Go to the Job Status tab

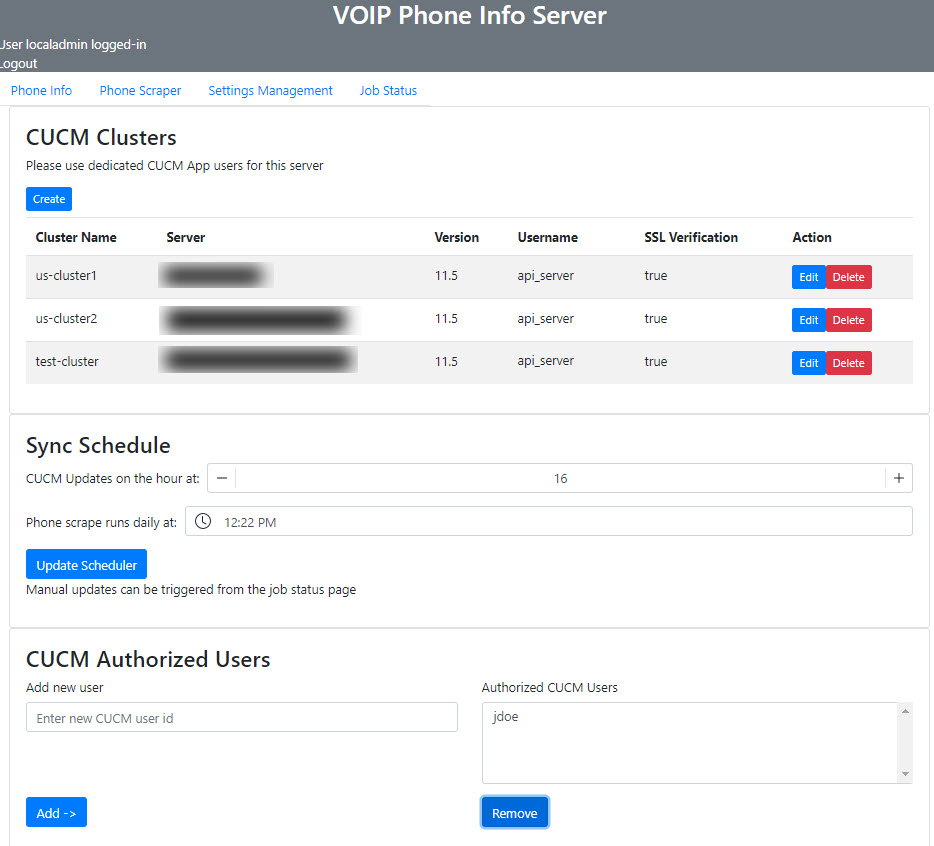click(388, 91)
